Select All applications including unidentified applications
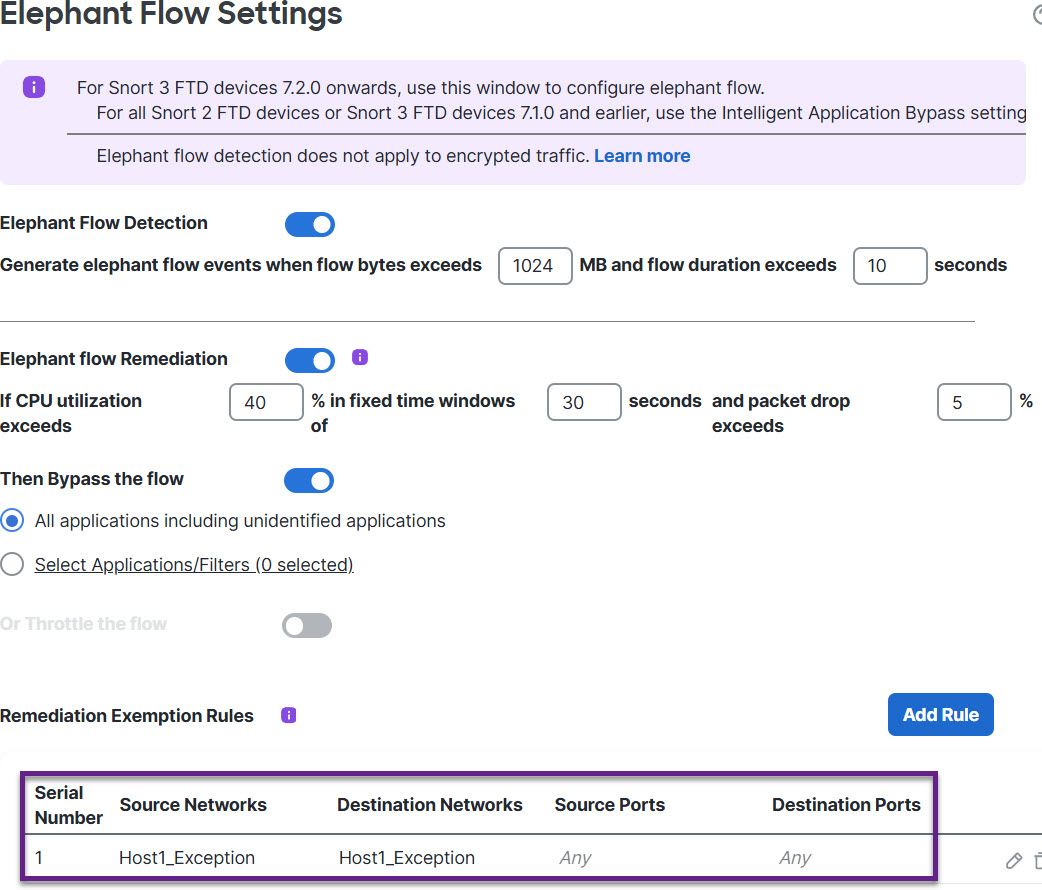 click(13, 521)
